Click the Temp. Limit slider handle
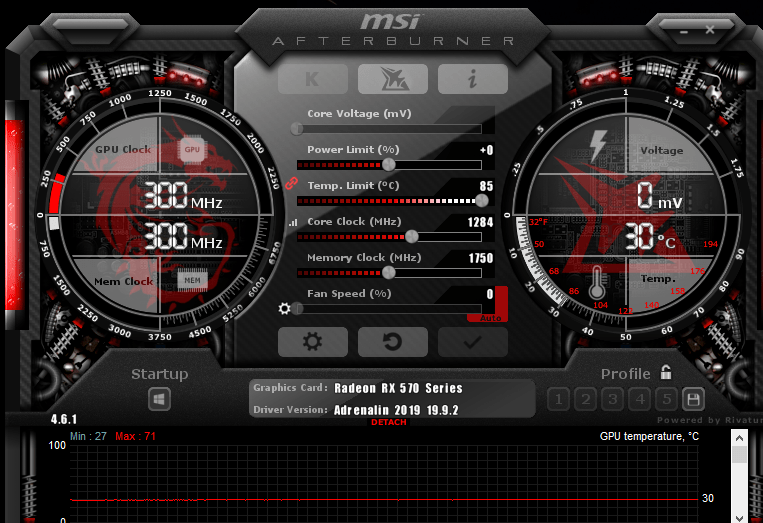 [x=482, y=200]
